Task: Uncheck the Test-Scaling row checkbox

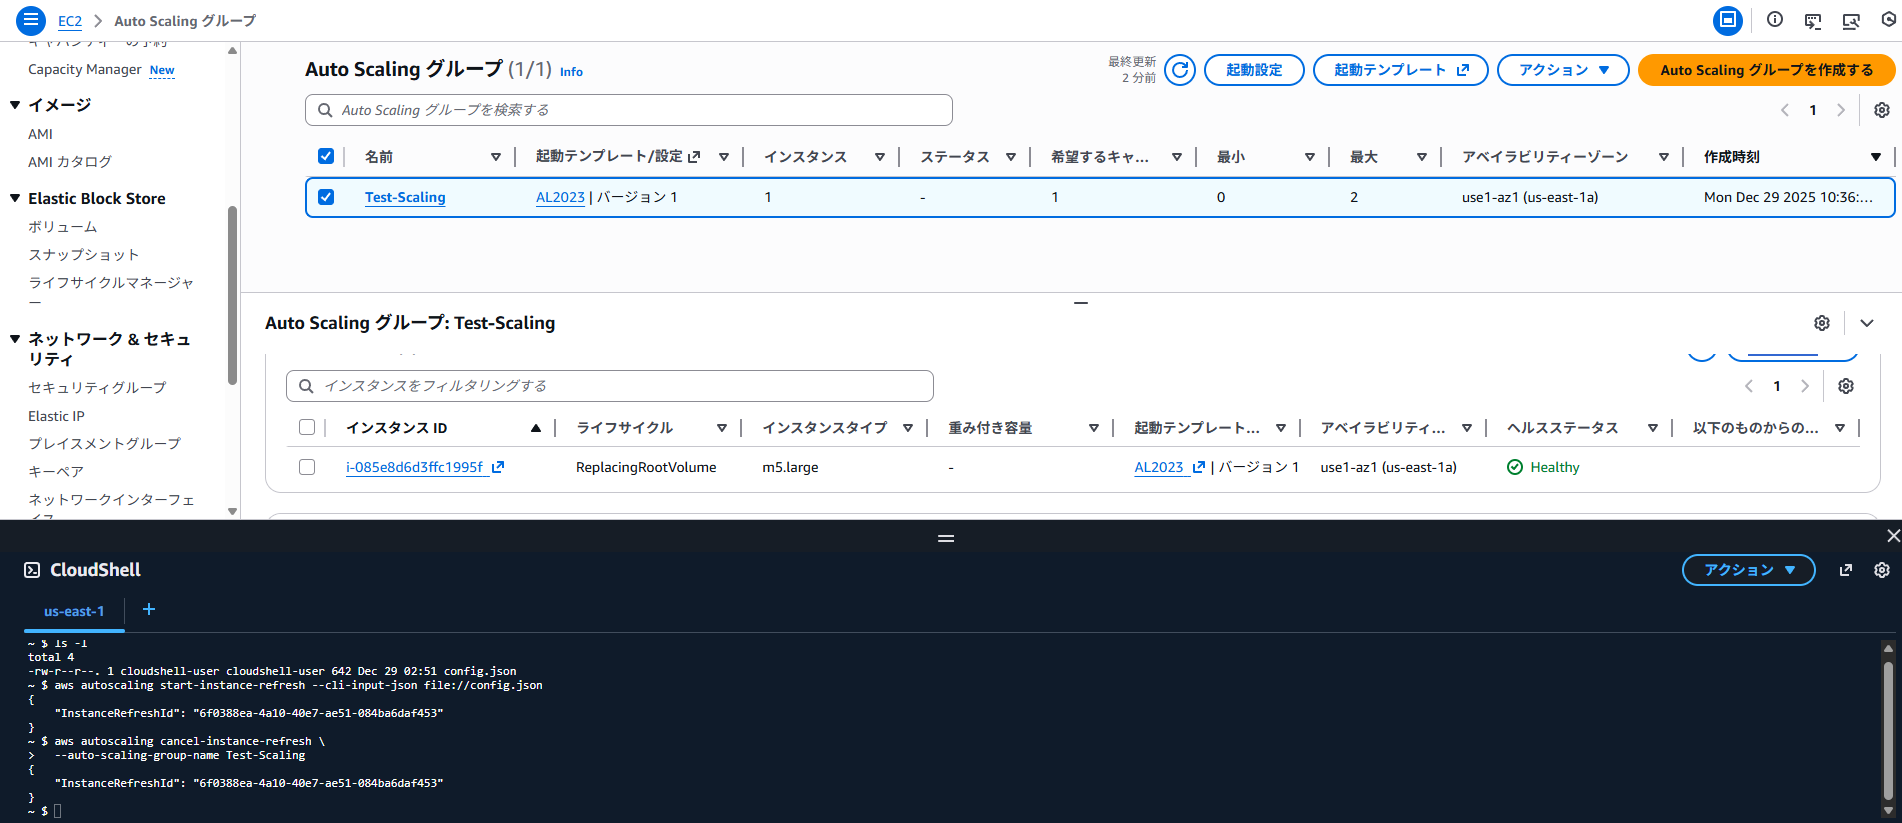Action: coord(325,197)
